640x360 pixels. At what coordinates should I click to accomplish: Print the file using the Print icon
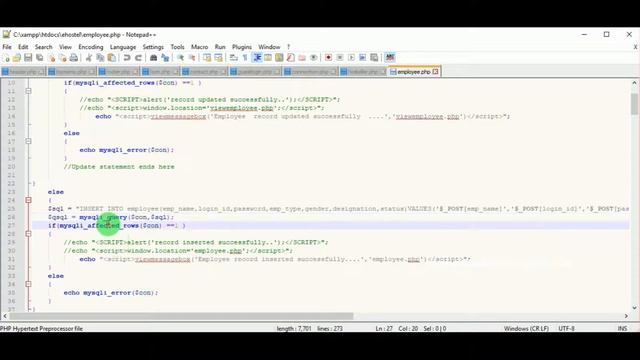point(74,58)
